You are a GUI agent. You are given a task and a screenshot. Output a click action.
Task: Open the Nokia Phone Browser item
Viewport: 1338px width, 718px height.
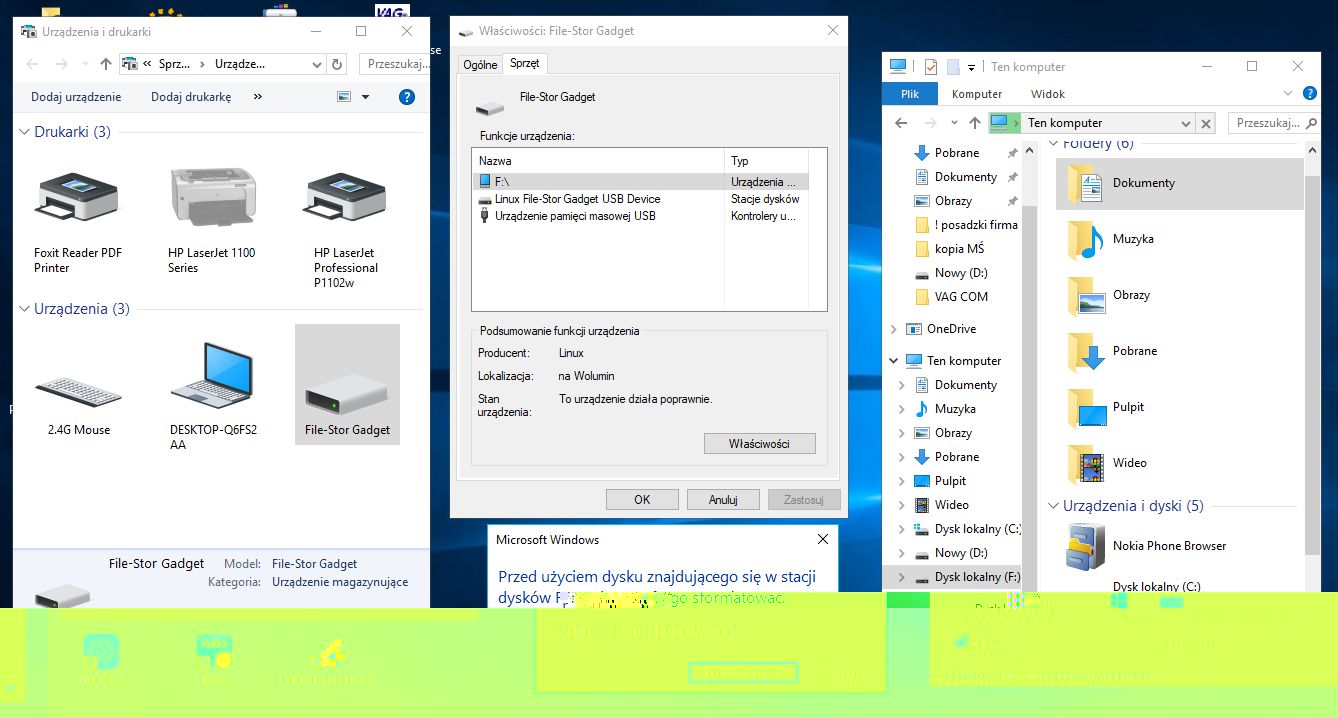click(1086, 546)
